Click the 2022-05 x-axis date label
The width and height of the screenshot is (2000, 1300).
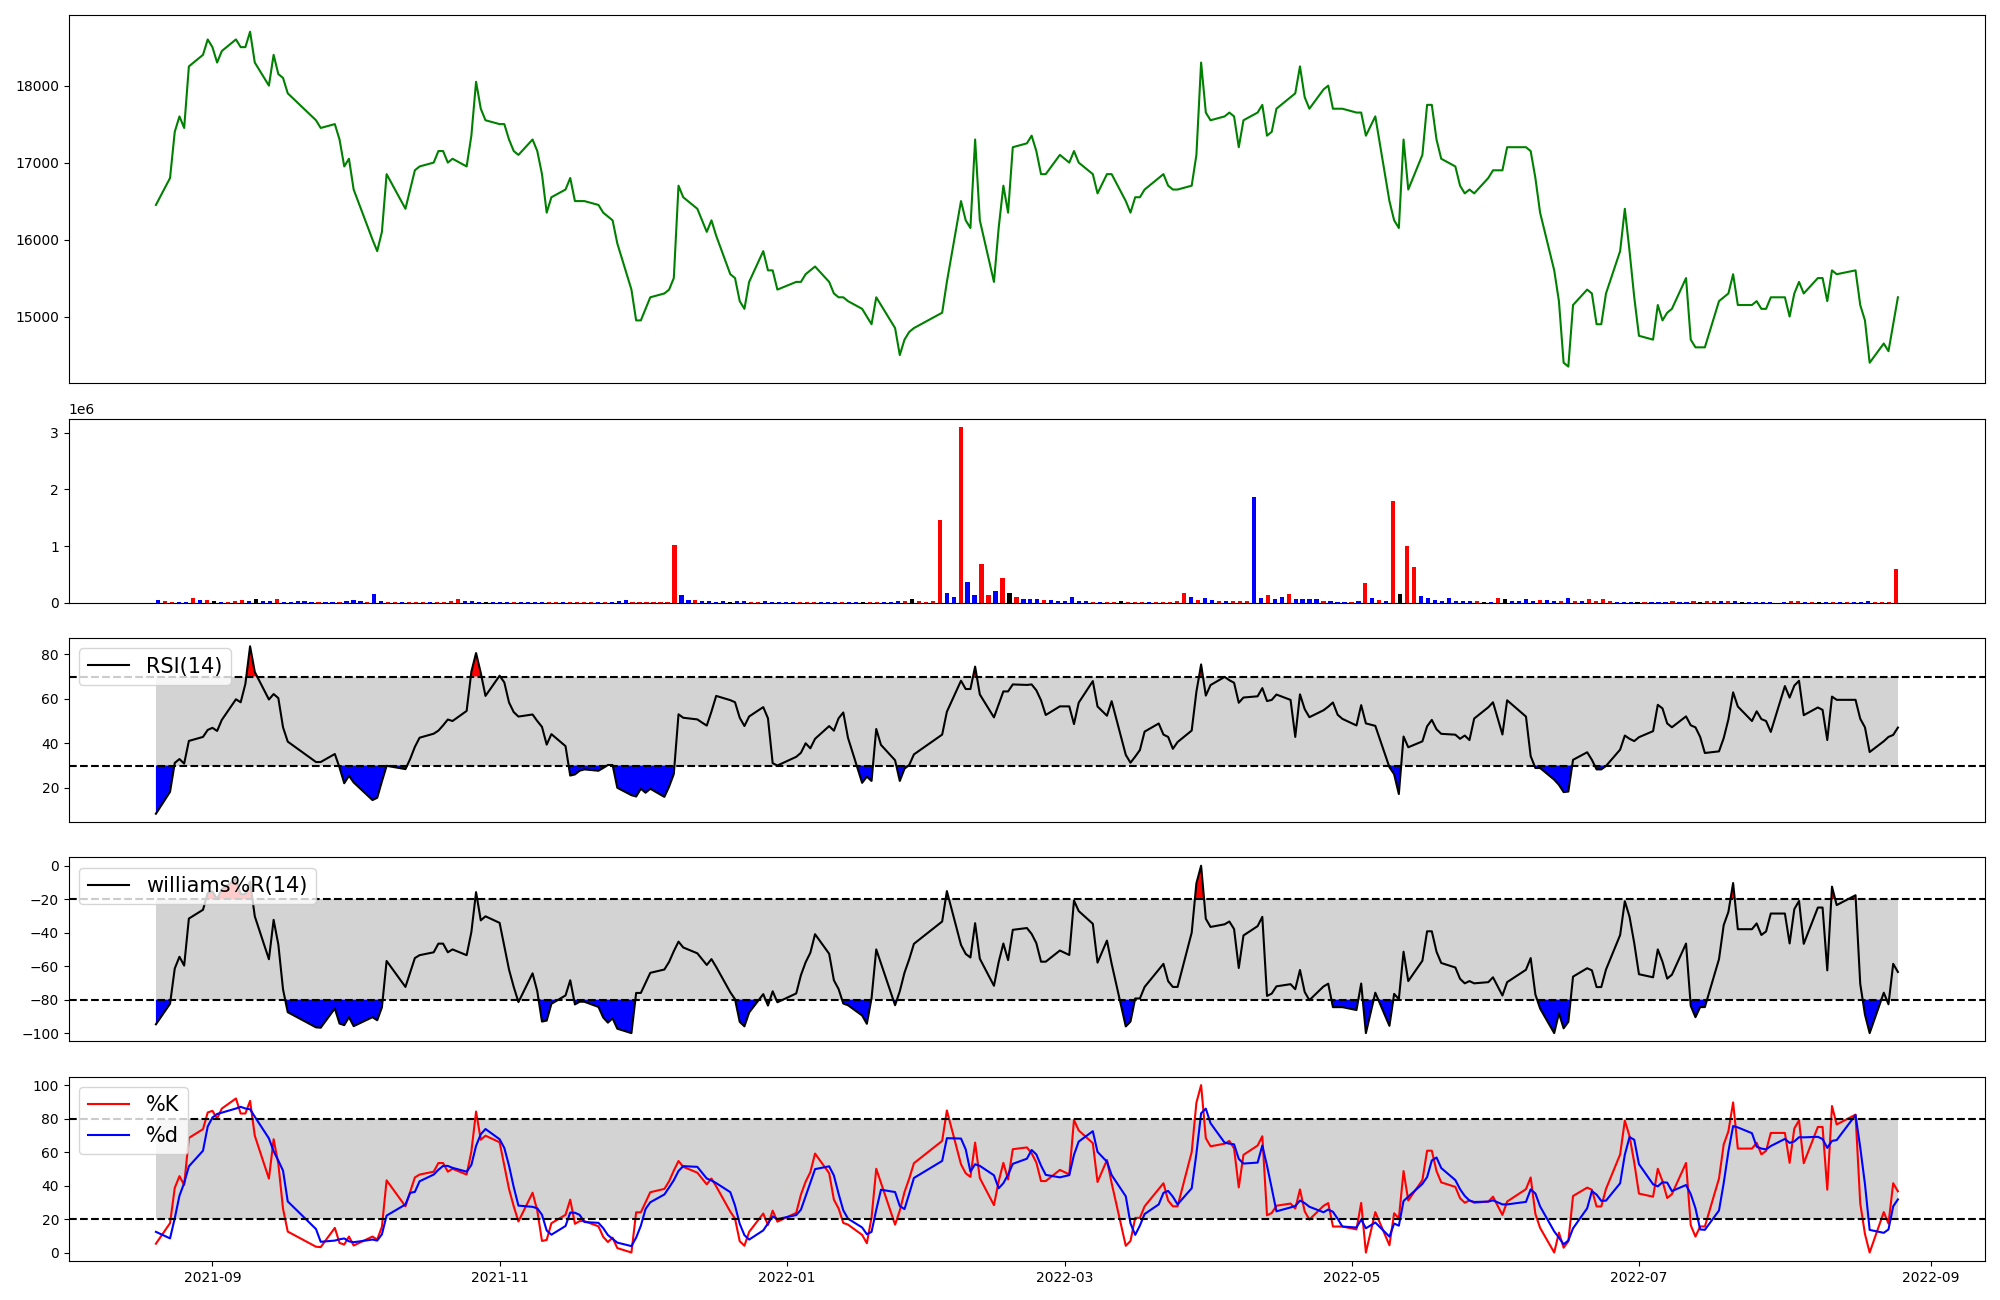(x=1352, y=1277)
